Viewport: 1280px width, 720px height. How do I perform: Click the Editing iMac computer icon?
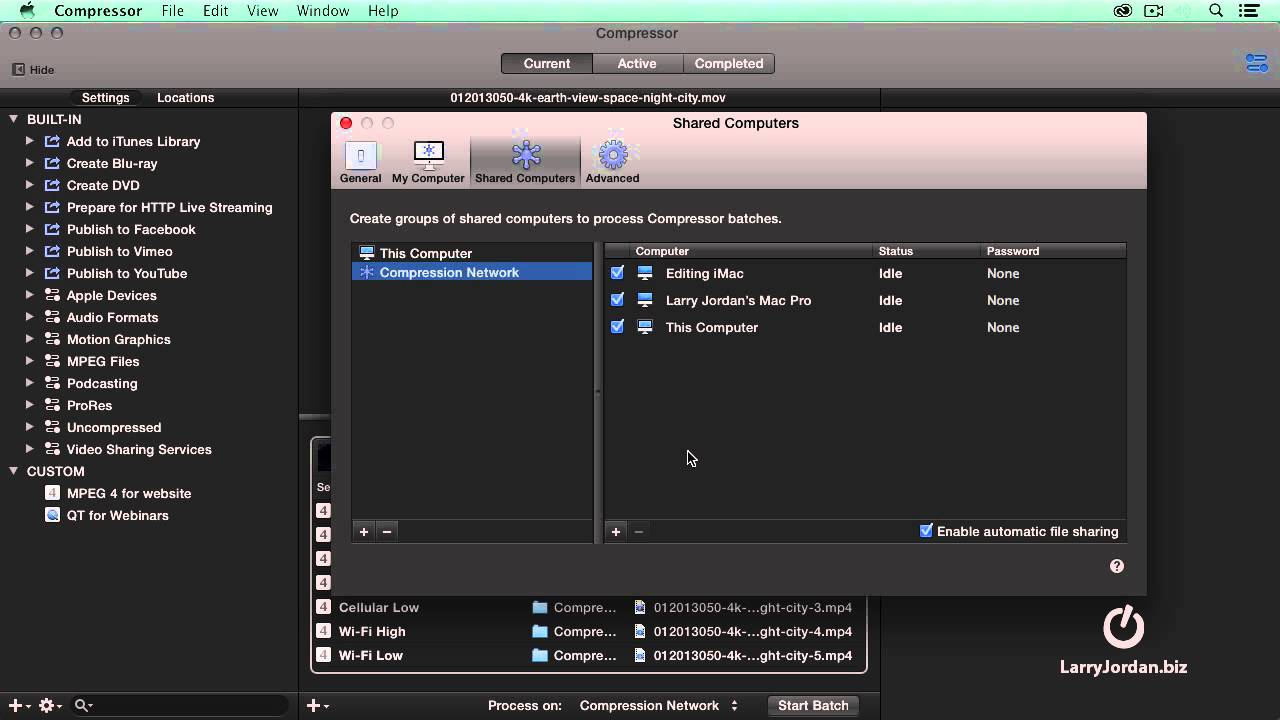click(x=645, y=273)
